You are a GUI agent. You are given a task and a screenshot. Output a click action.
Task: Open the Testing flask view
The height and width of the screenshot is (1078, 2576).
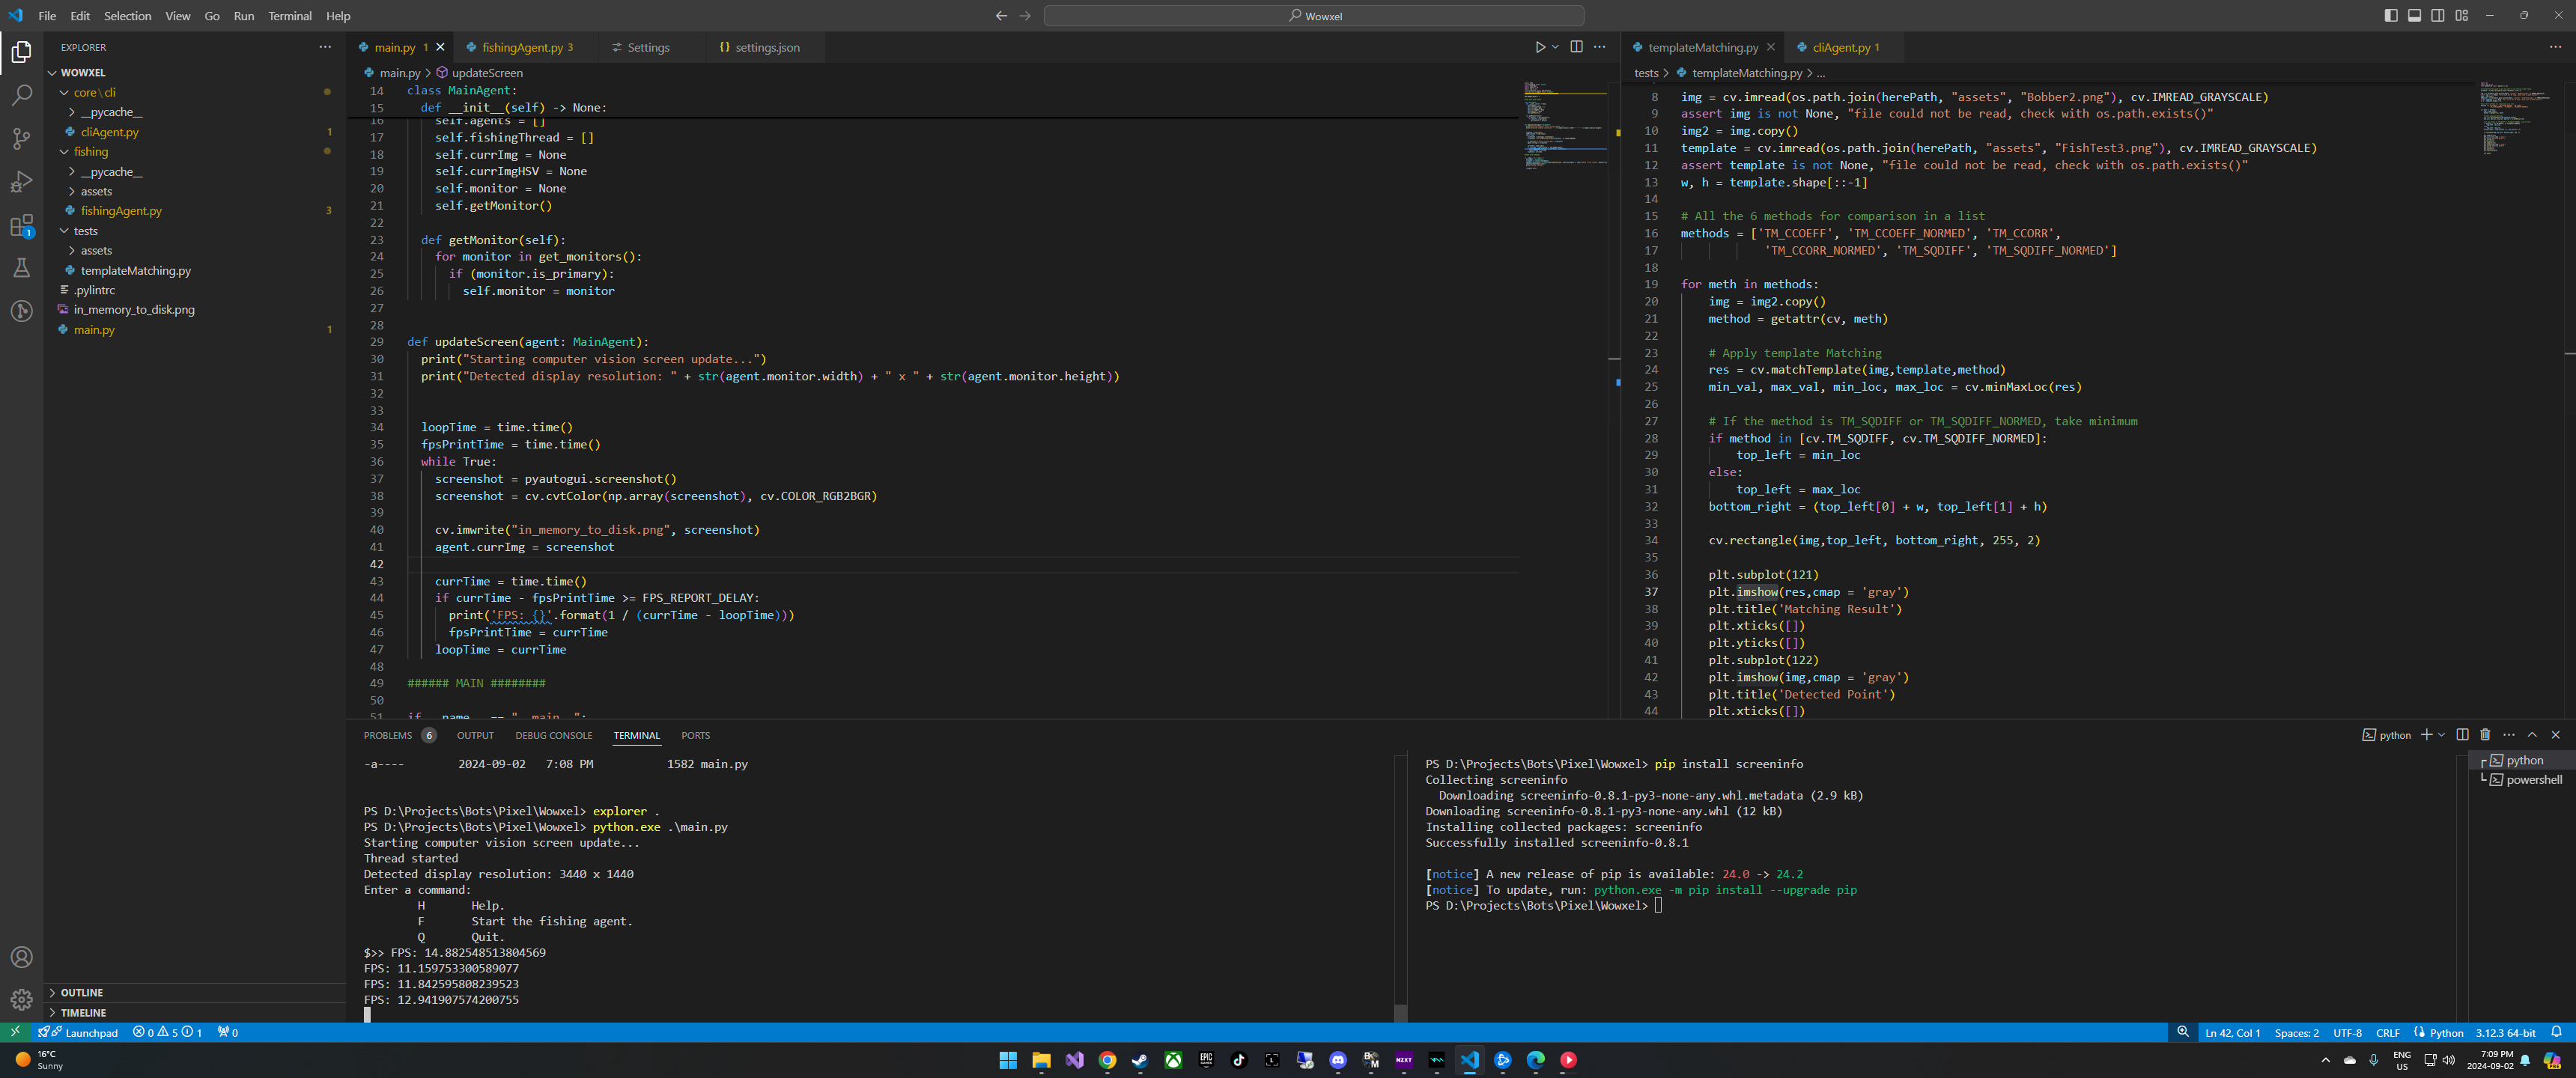(x=21, y=268)
